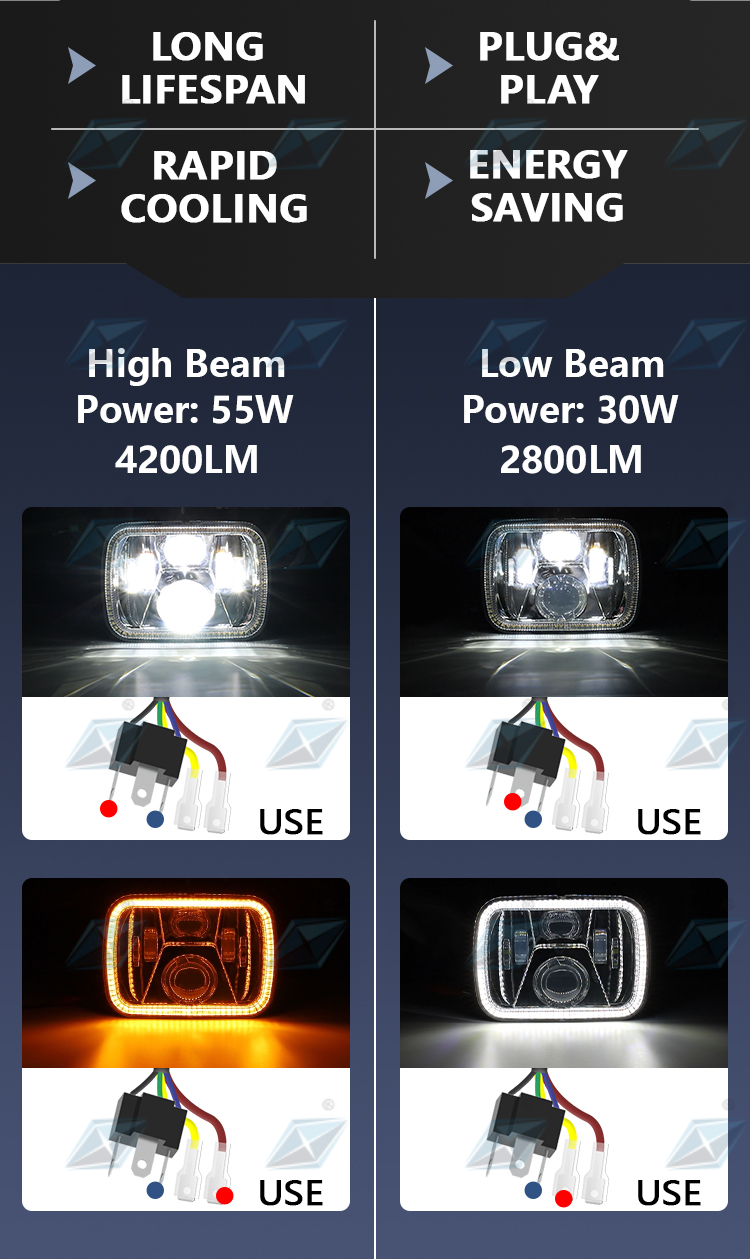Click the arrow icon beside Plug & Play
Image resolution: width=750 pixels, height=1259 pixels.
[438, 66]
